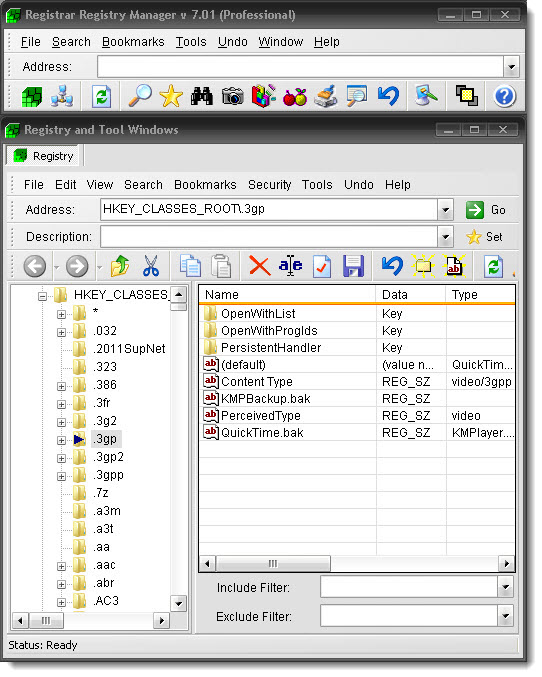The height and width of the screenshot is (677, 542).
Task: Open top Address bar dropdown arrow
Action: (x=511, y=67)
